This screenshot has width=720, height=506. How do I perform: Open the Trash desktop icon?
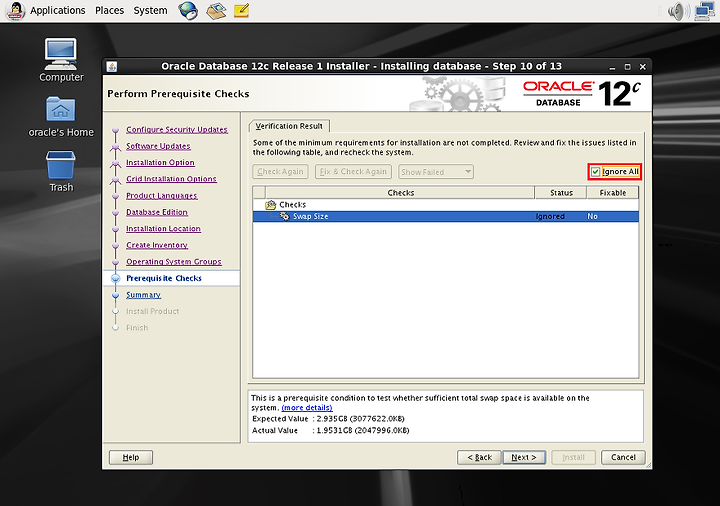click(61, 171)
